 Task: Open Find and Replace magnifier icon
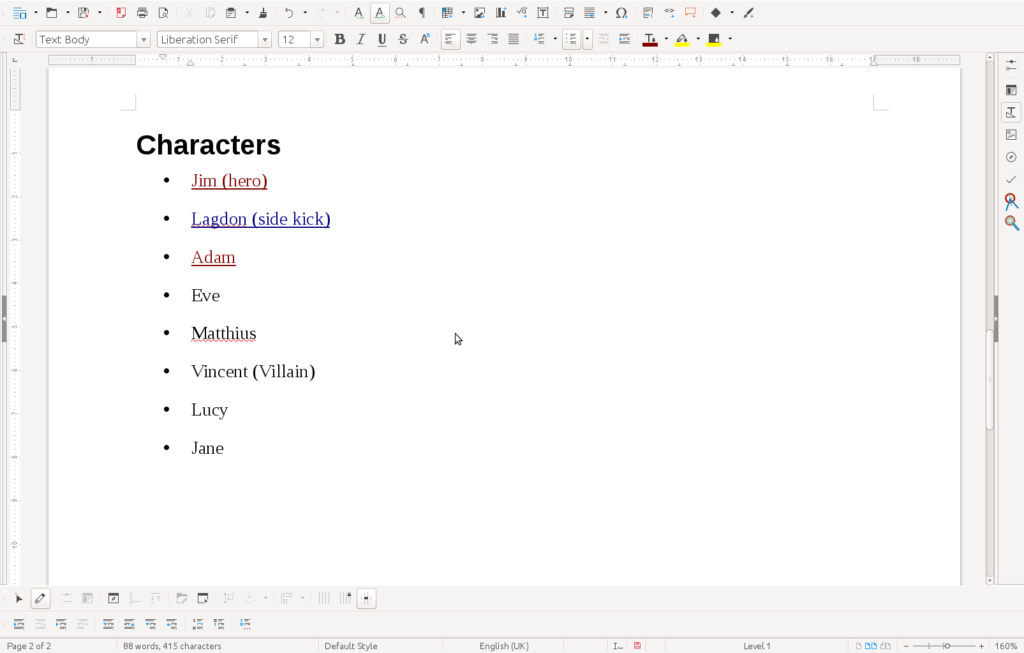point(400,13)
